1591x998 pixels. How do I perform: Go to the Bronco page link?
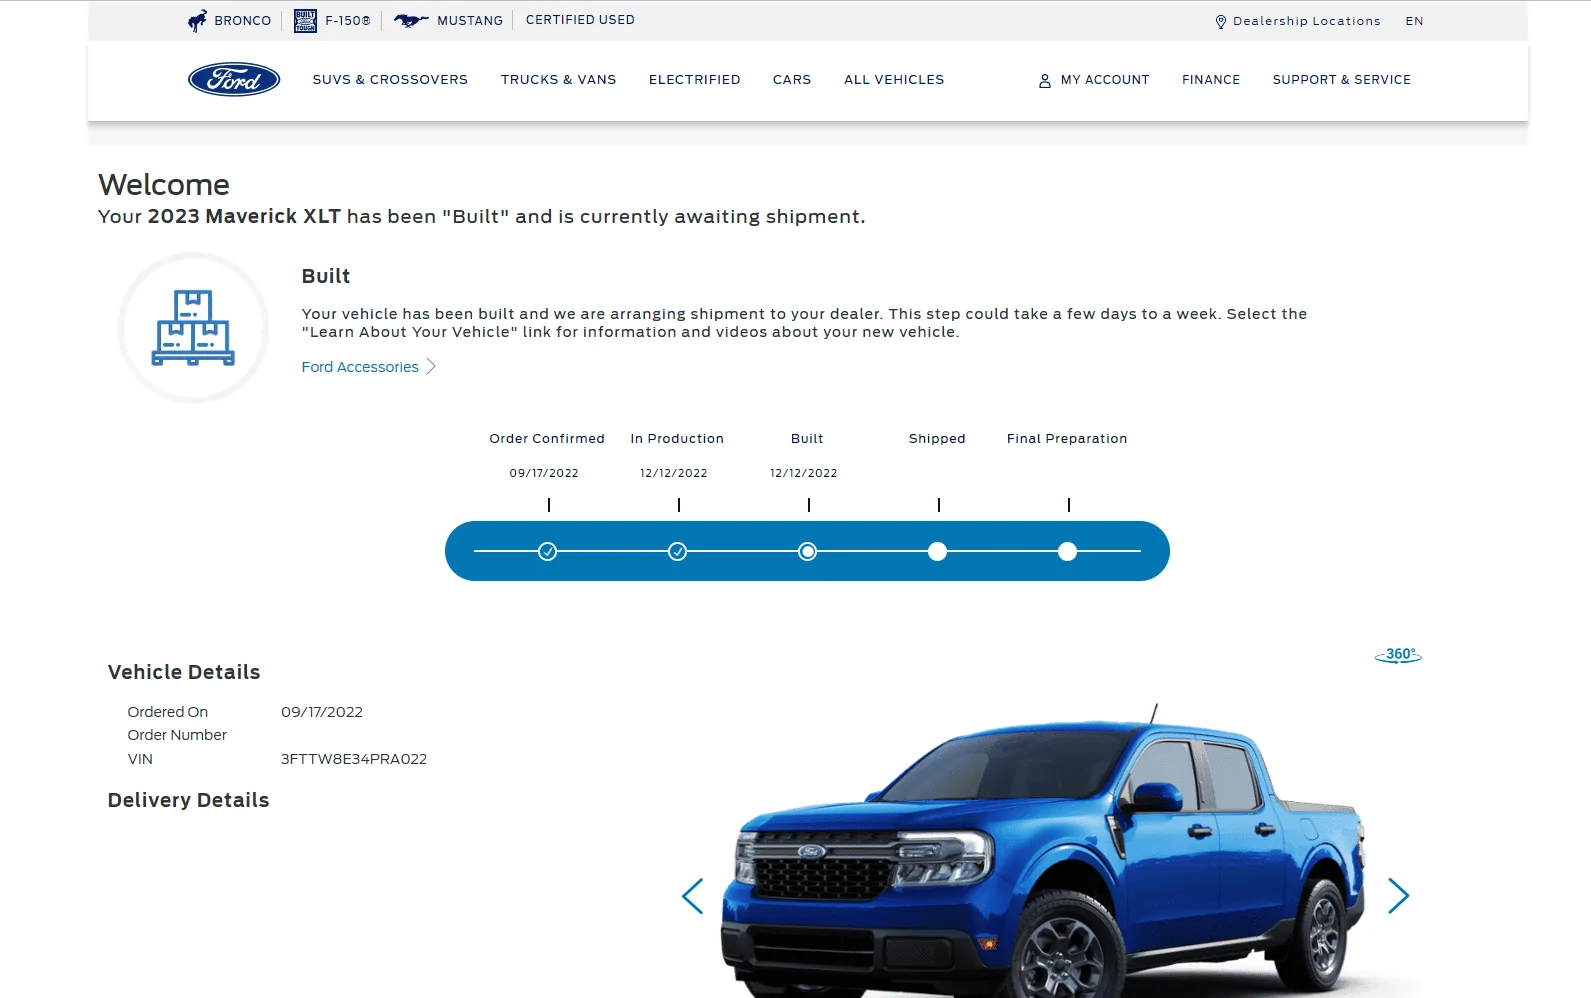[x=243, y=20]
